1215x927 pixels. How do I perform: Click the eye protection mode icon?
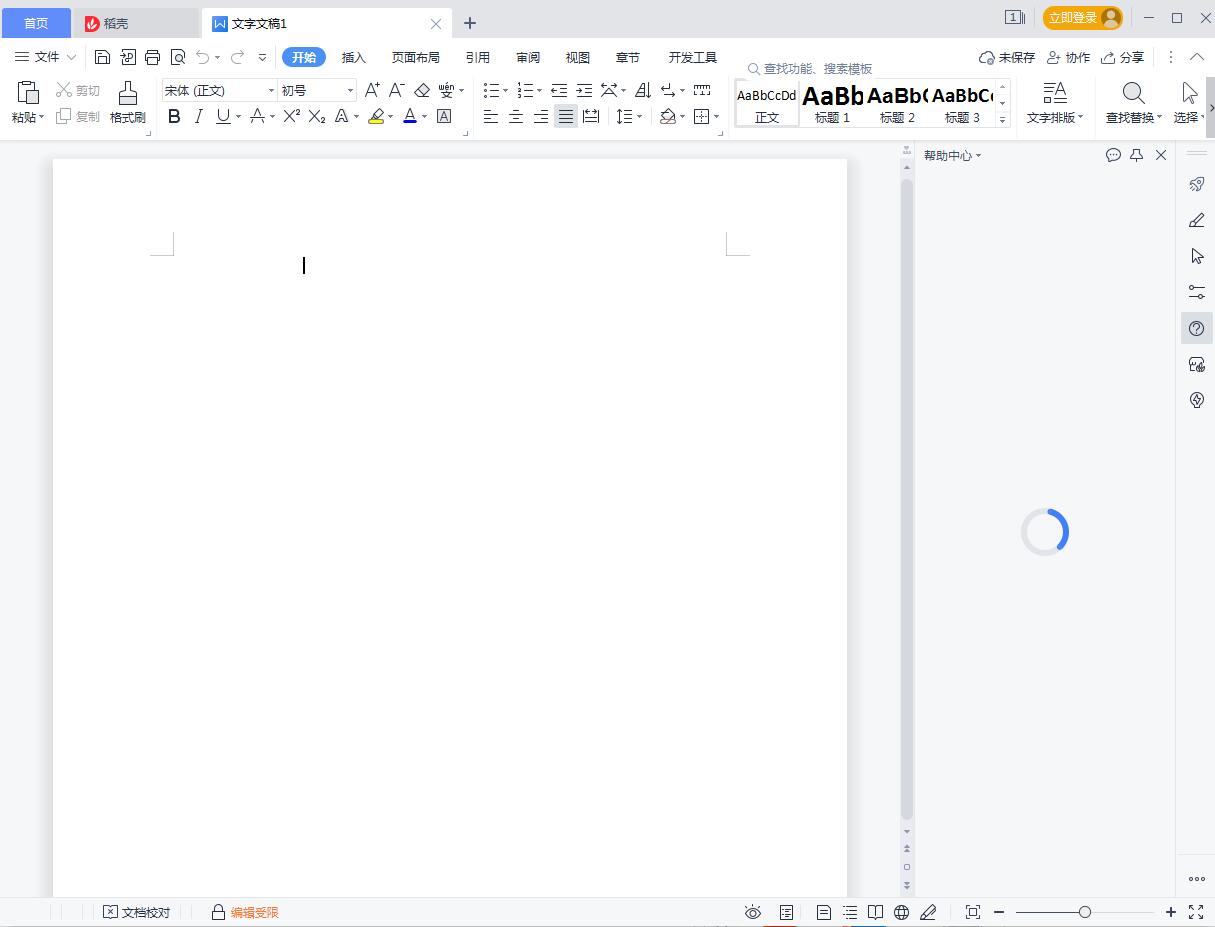(x=753, y=912)
